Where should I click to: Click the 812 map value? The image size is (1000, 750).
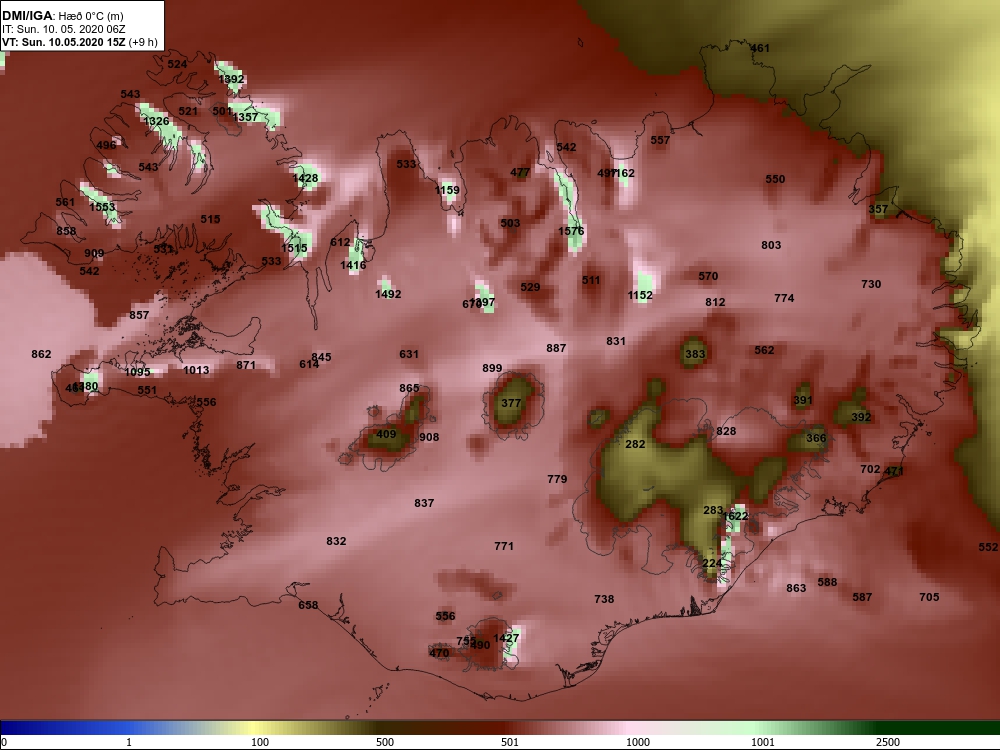[715, 302]
